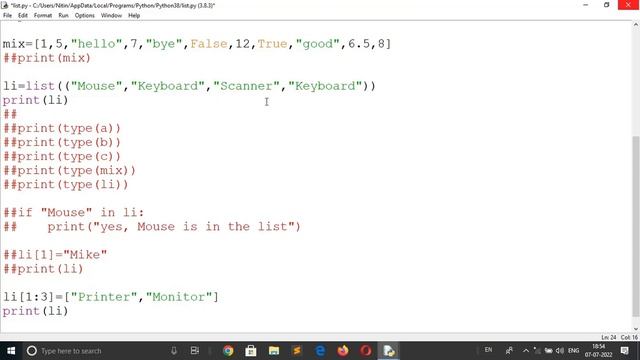The height and width of the screenshot is (360, 640).
Task: Click the "yes, Mouse is in the list" text
Action: click(194, 227)
